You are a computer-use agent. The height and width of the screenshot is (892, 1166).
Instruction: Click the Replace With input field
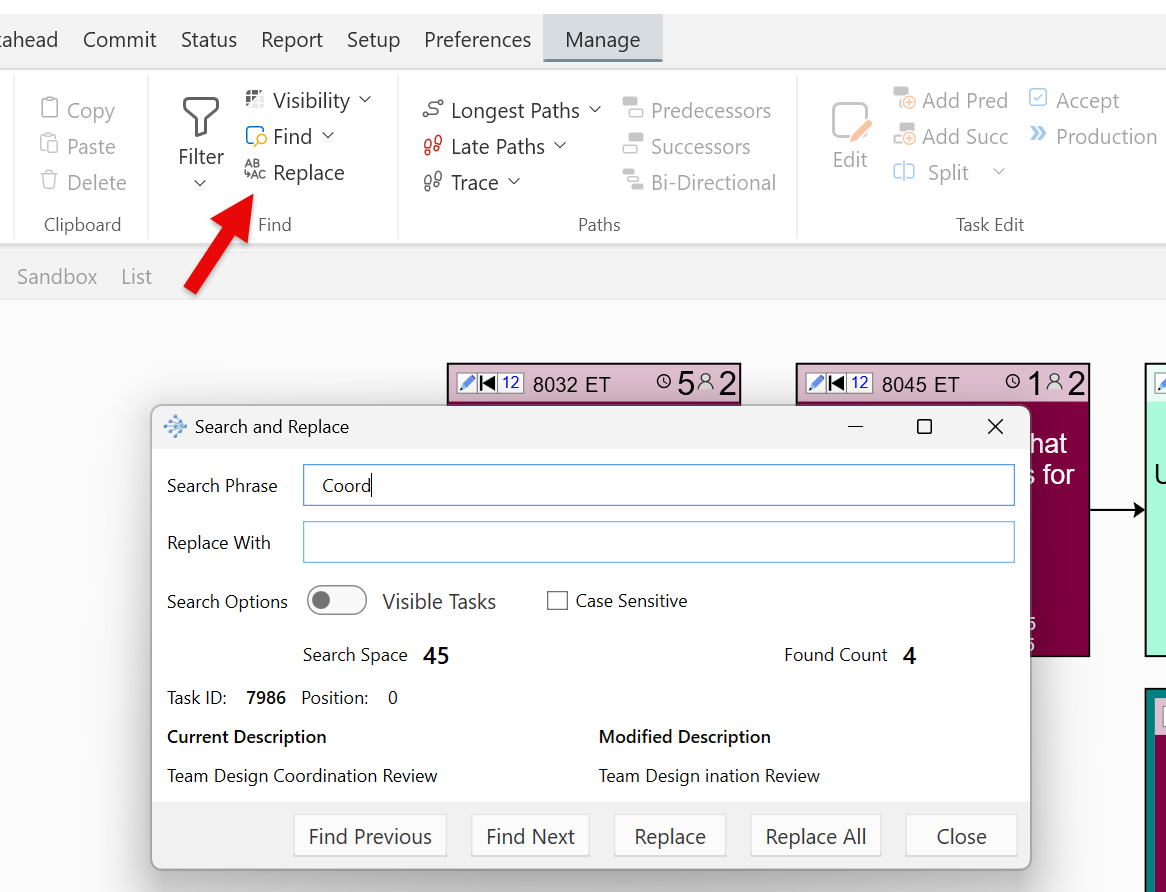coord(658,542)
